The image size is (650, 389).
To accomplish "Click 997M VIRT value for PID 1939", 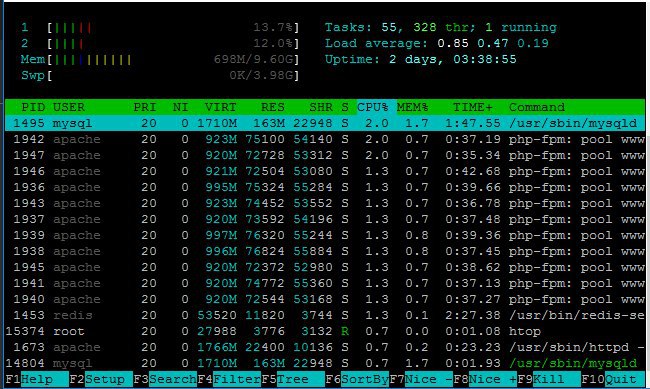I will pos(221,235).
